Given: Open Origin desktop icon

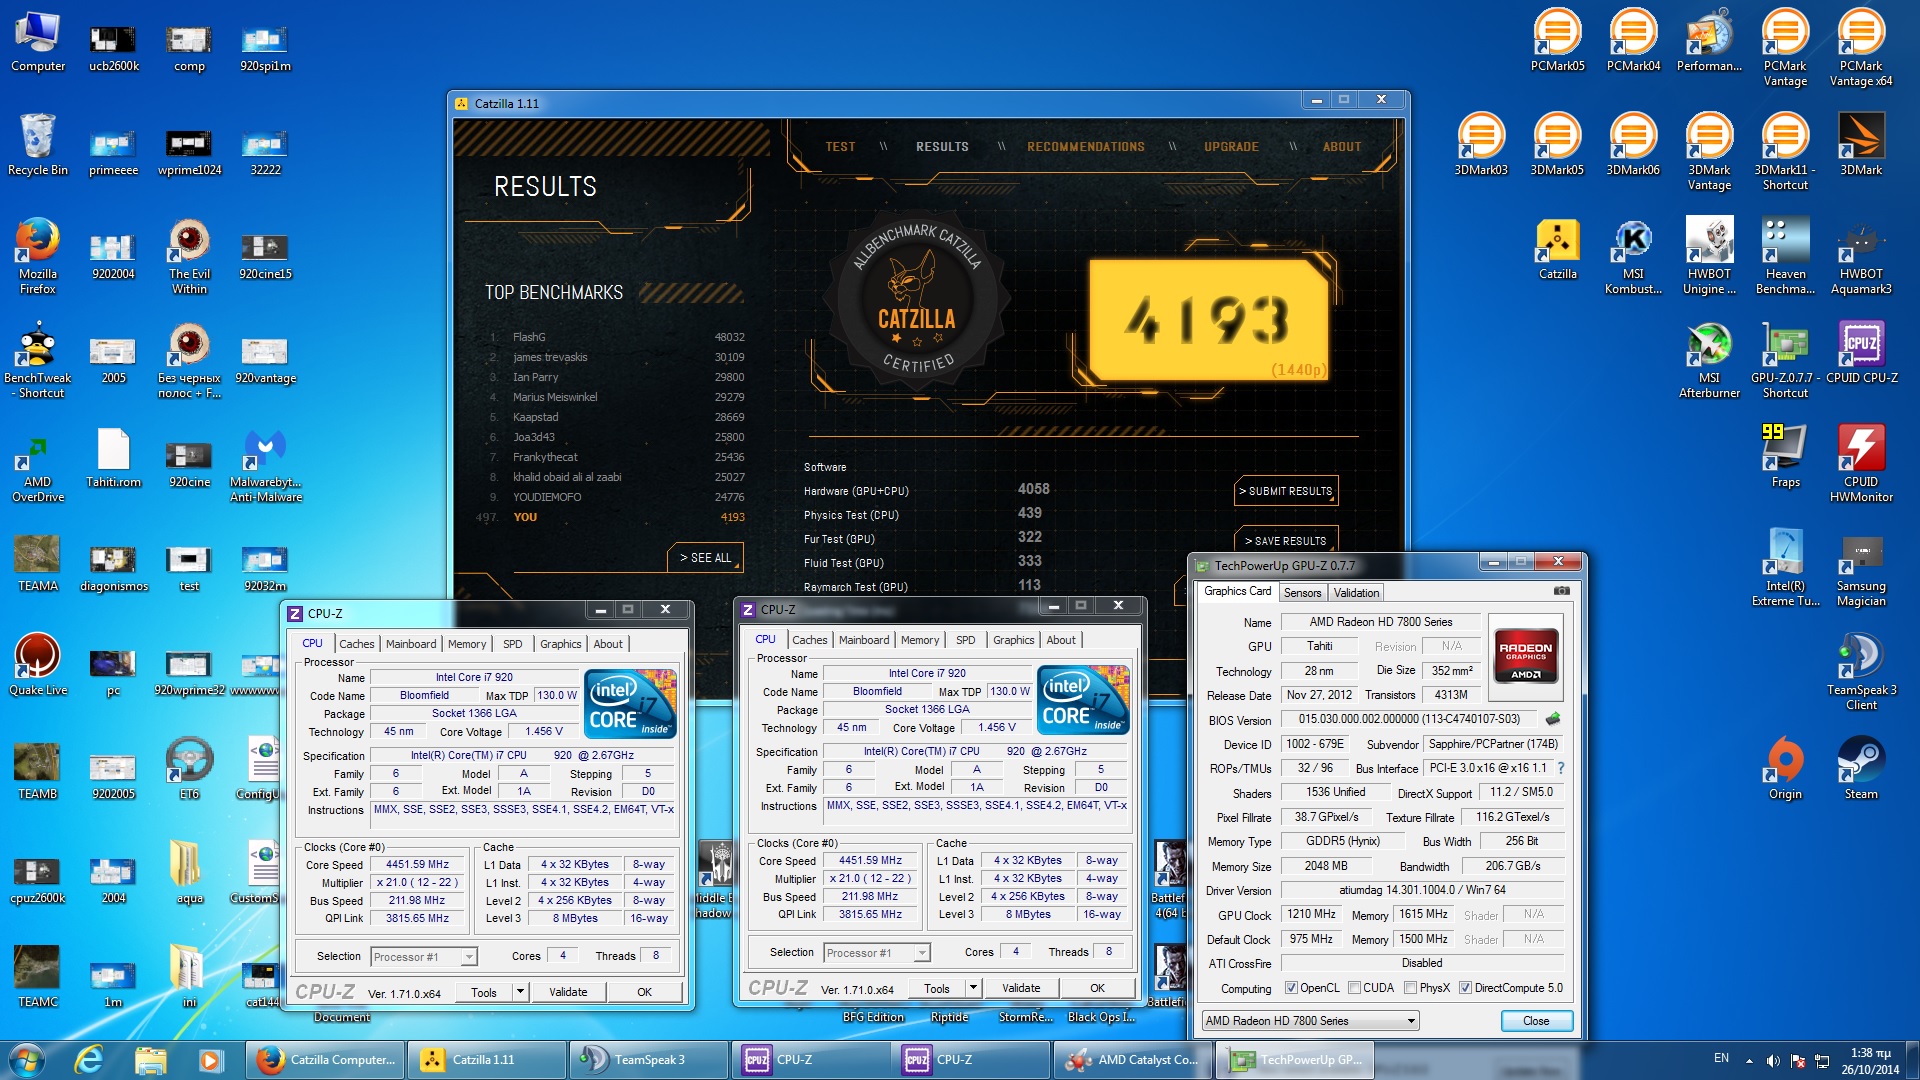Looking at the screenshot, I should pos(1785,769).
